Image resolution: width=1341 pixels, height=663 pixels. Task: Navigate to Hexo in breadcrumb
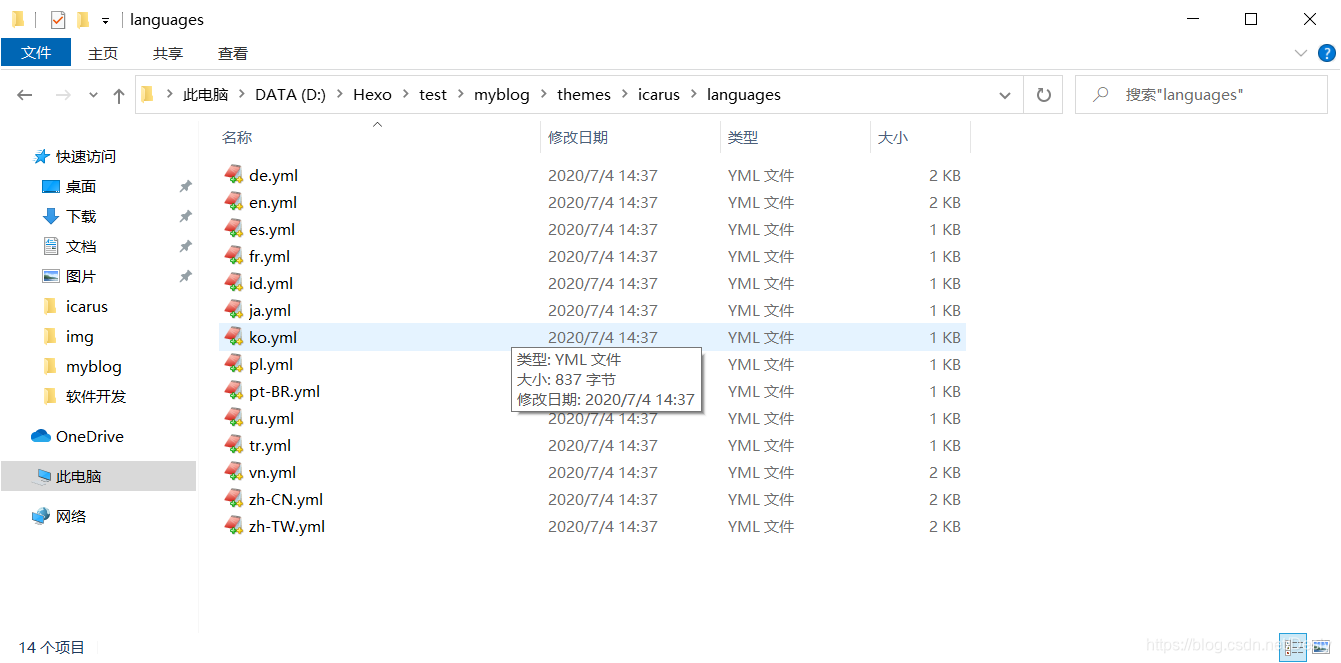click(372, 95)
